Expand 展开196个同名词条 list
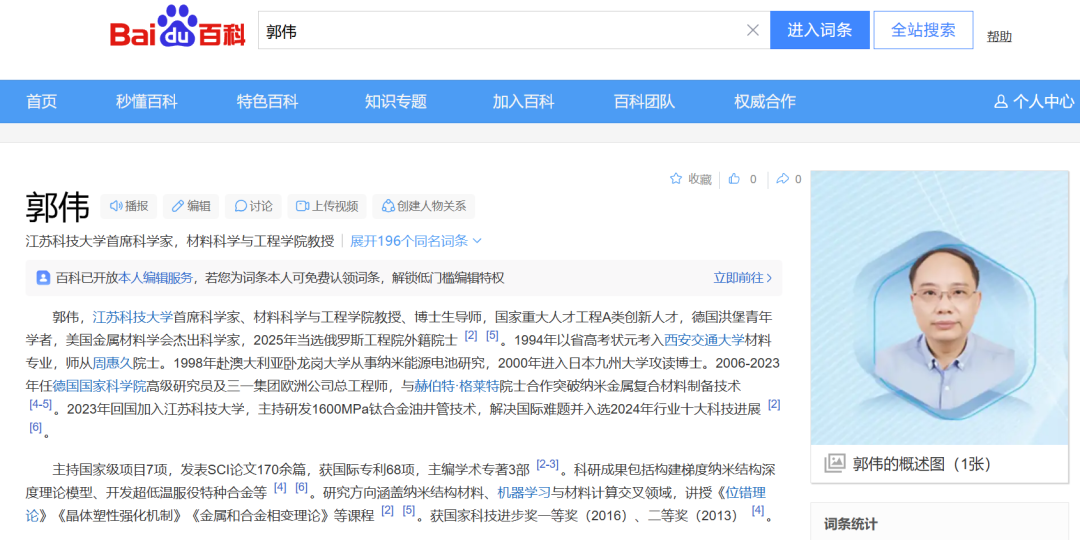 (415, 241)
